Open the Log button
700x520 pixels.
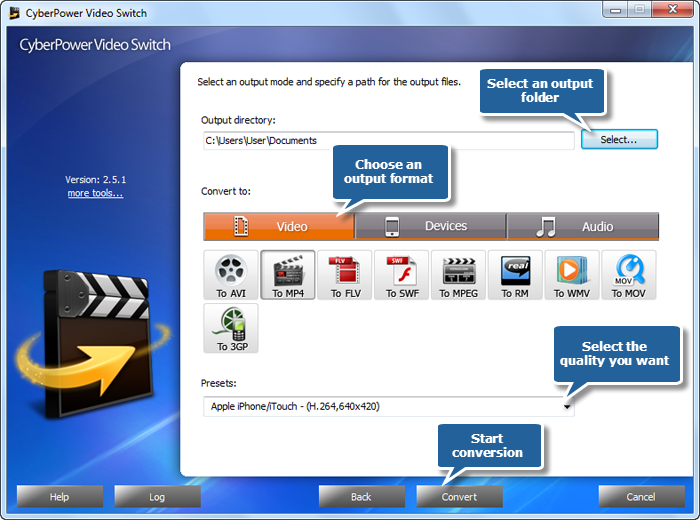pos(157,496)
